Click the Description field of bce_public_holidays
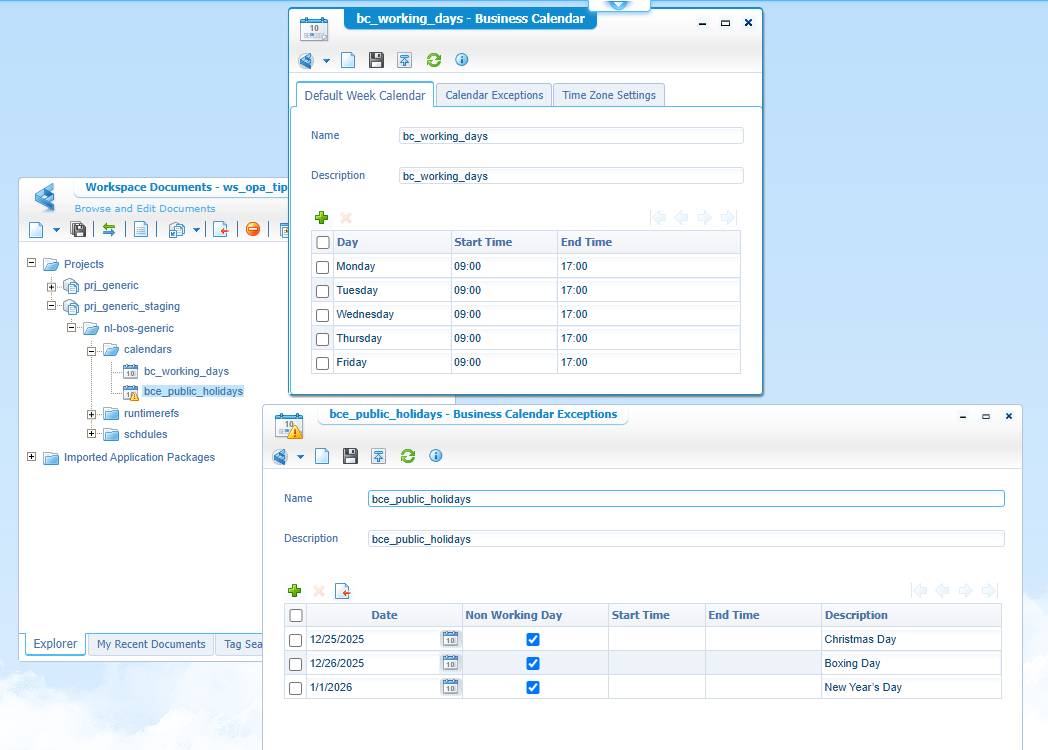1048x750 pixels. (x=685, y=538)
